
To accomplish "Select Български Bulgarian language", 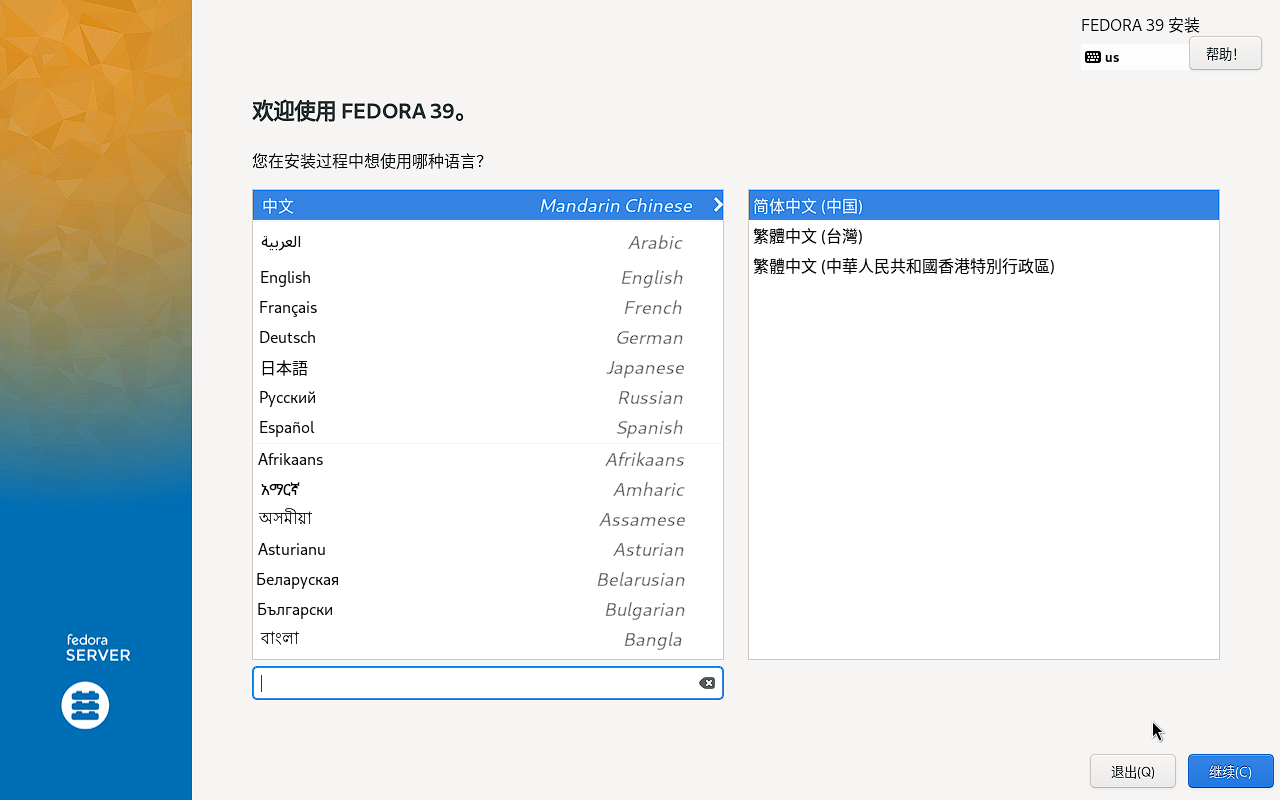I will pos(488,609).
